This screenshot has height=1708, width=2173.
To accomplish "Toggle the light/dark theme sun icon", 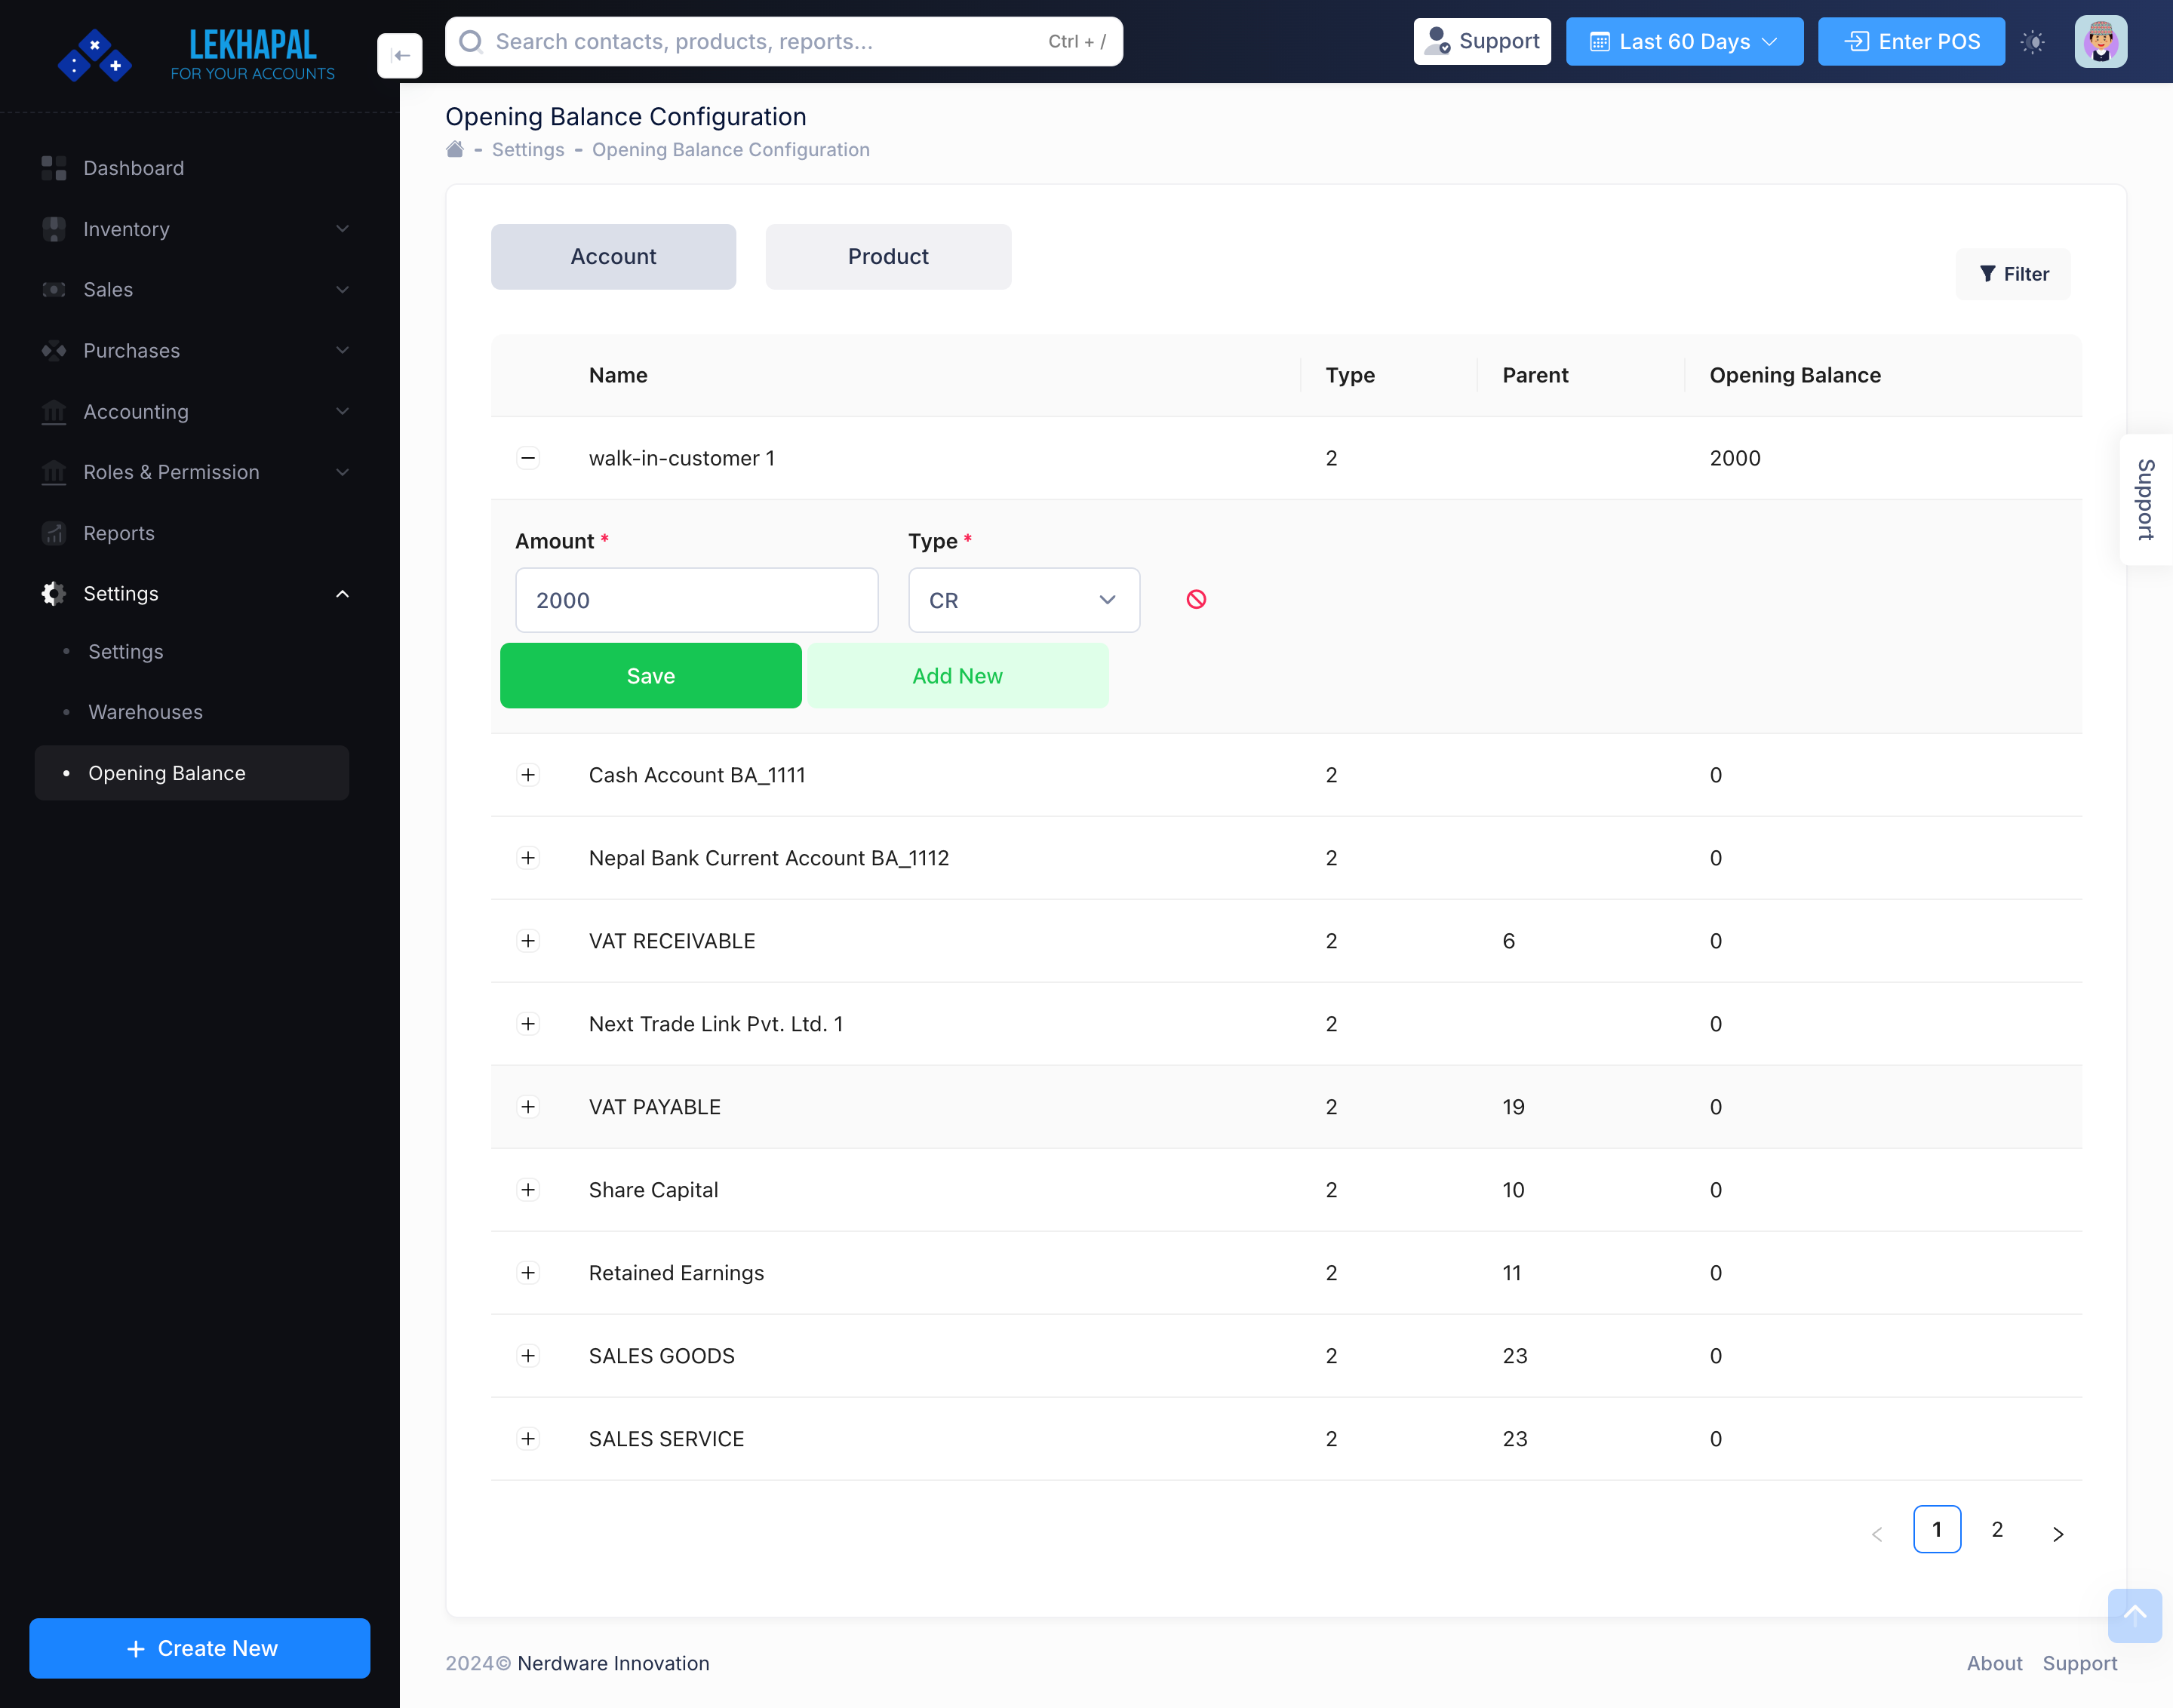I will click(x=2033, y=41).
